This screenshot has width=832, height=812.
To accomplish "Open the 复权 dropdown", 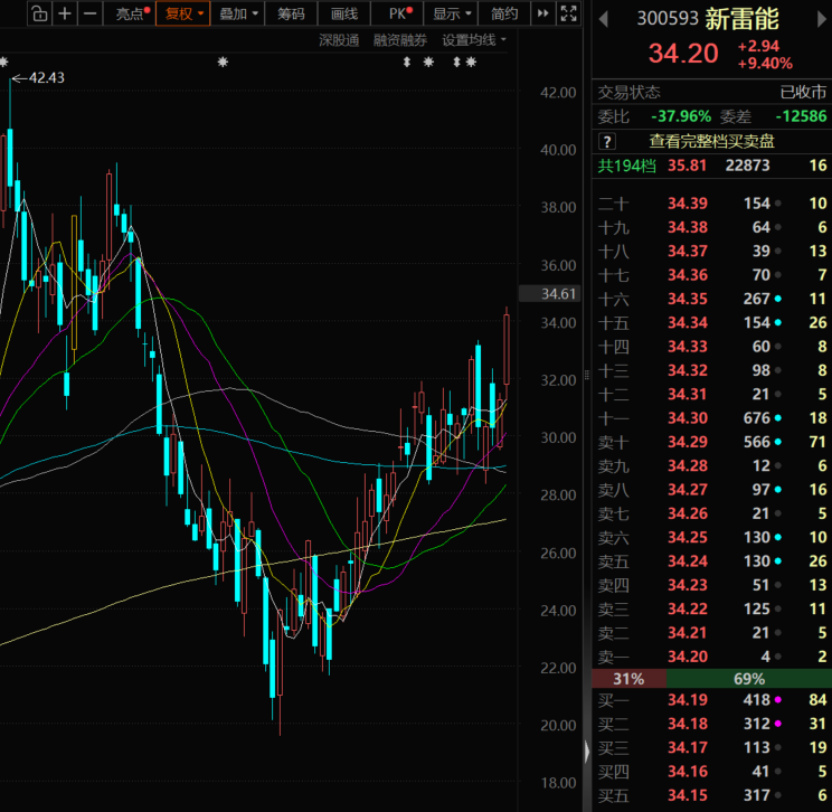I will 183,14.
